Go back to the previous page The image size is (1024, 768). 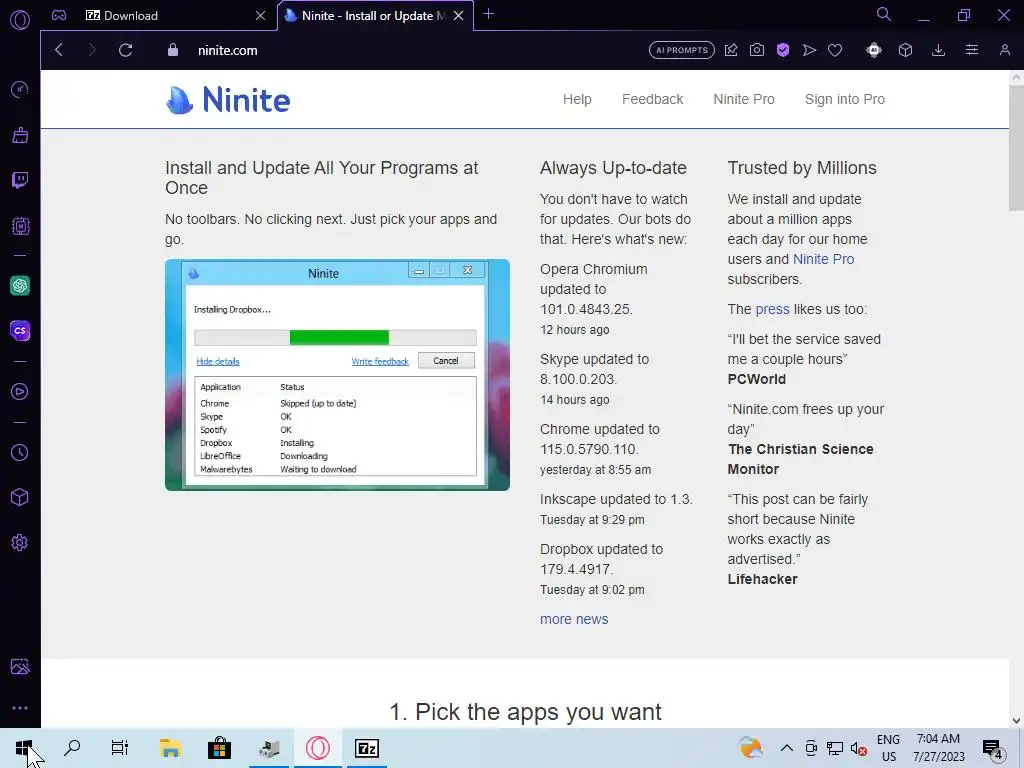click(59, 50)
